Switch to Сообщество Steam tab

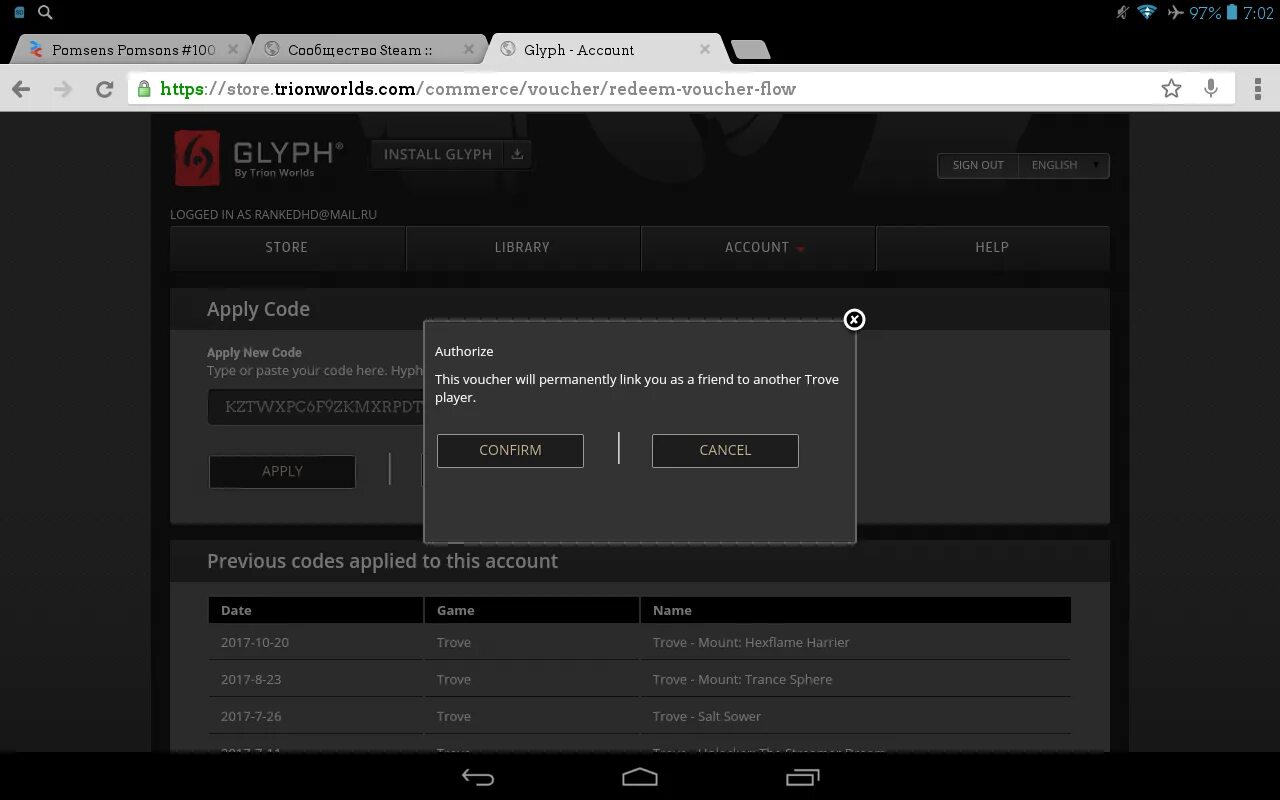click(x=360, y=50)
